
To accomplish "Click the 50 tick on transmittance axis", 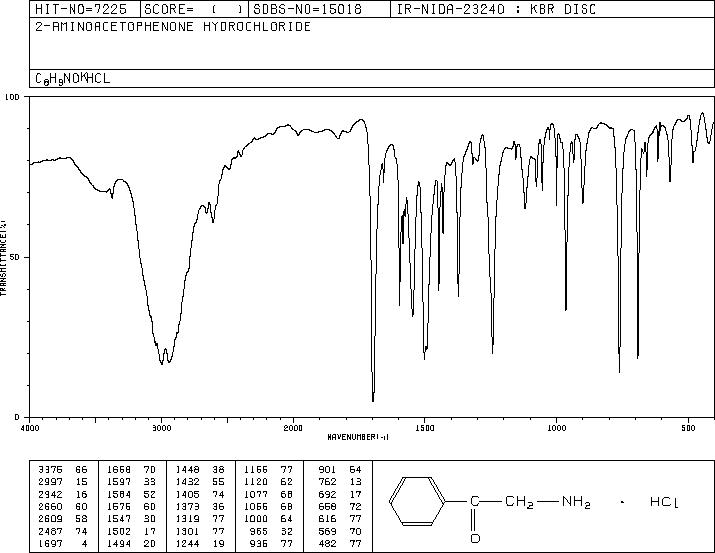I will 15,258.
